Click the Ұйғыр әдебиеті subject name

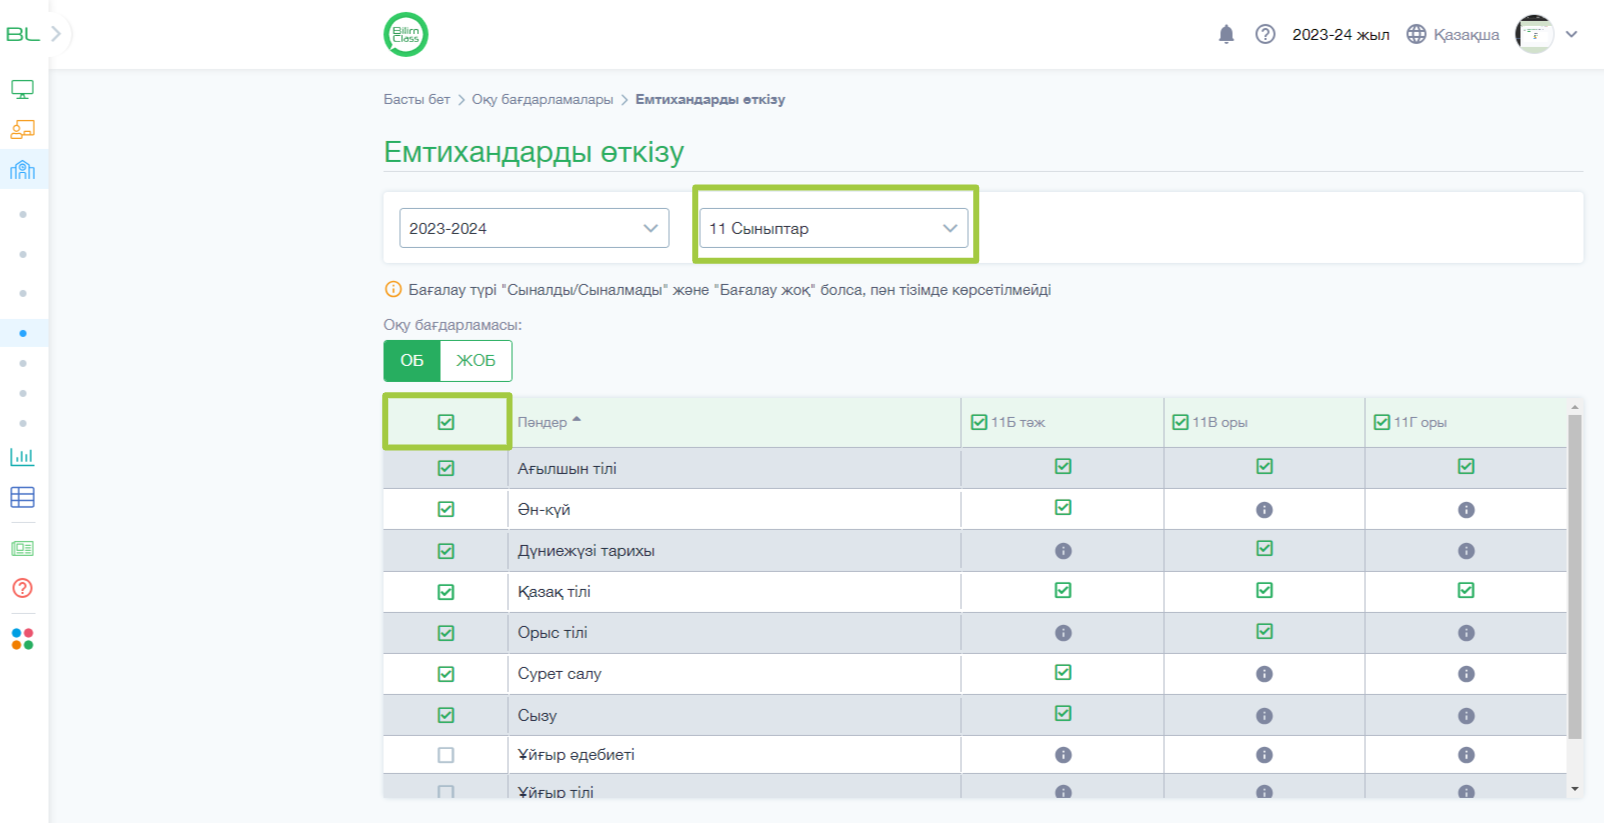click(x=576, y=755)
